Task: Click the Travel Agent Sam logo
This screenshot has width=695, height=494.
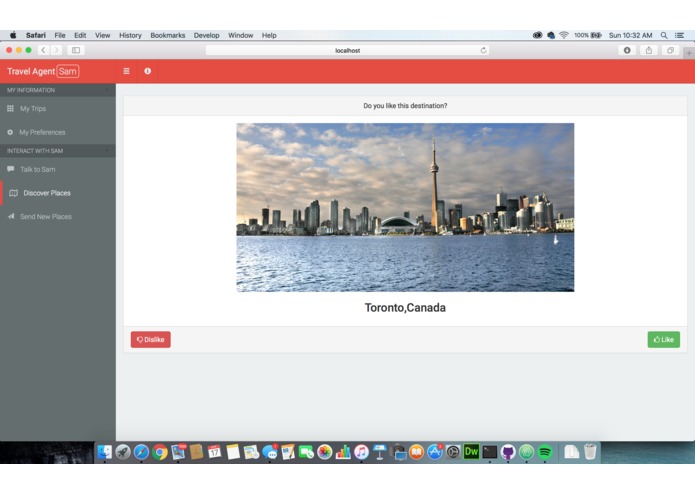Action: tap(43, 71)
